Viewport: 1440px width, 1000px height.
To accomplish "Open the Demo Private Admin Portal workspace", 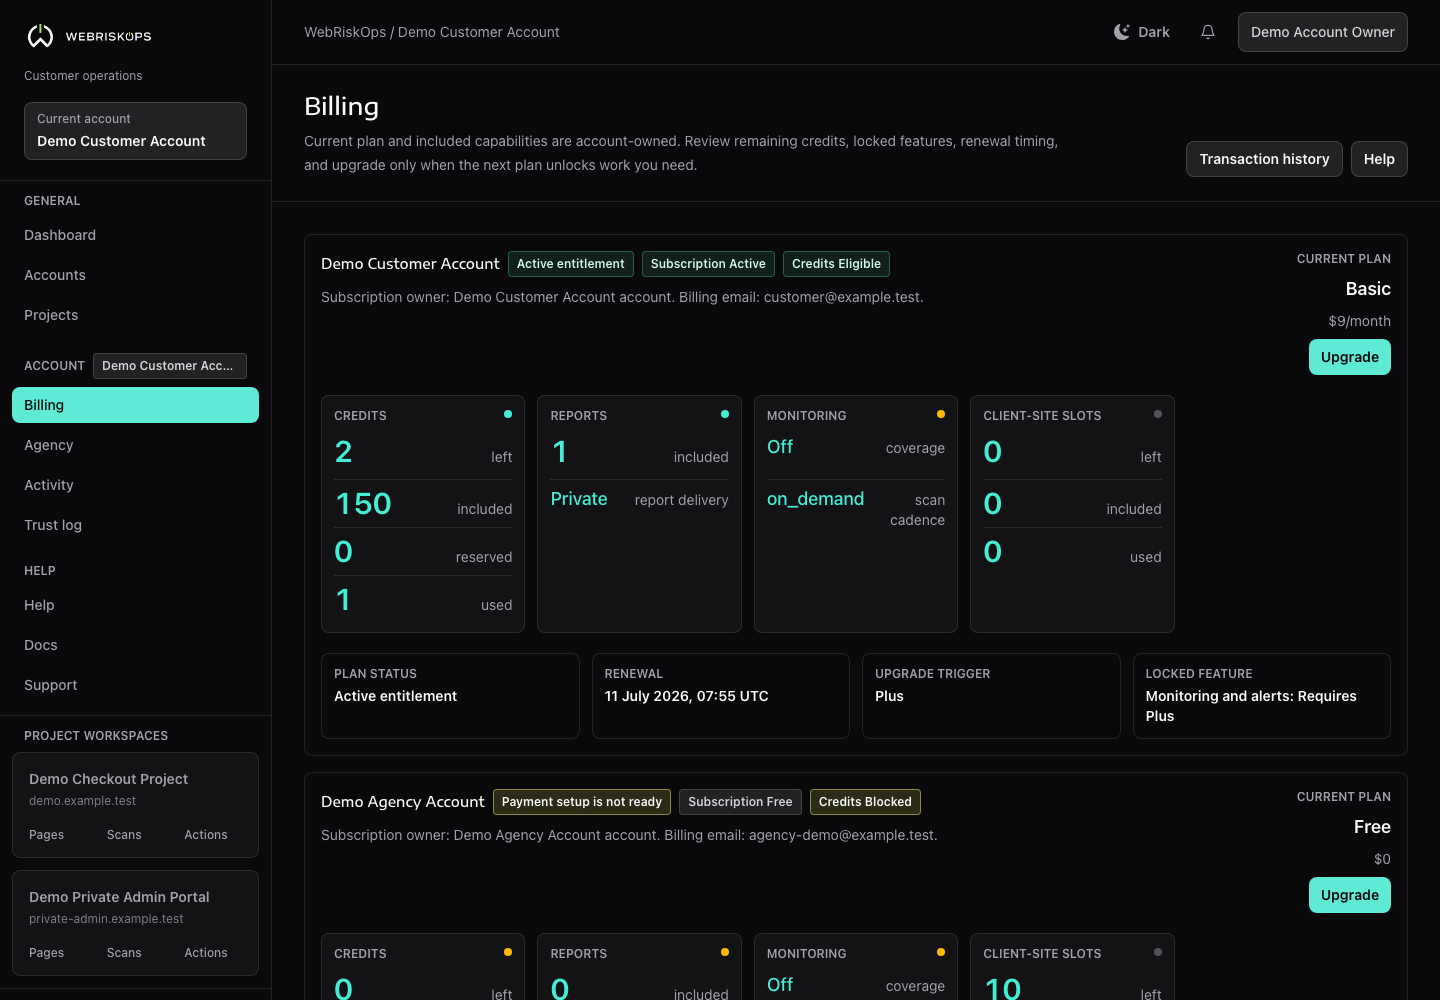I will coord(119,897).
